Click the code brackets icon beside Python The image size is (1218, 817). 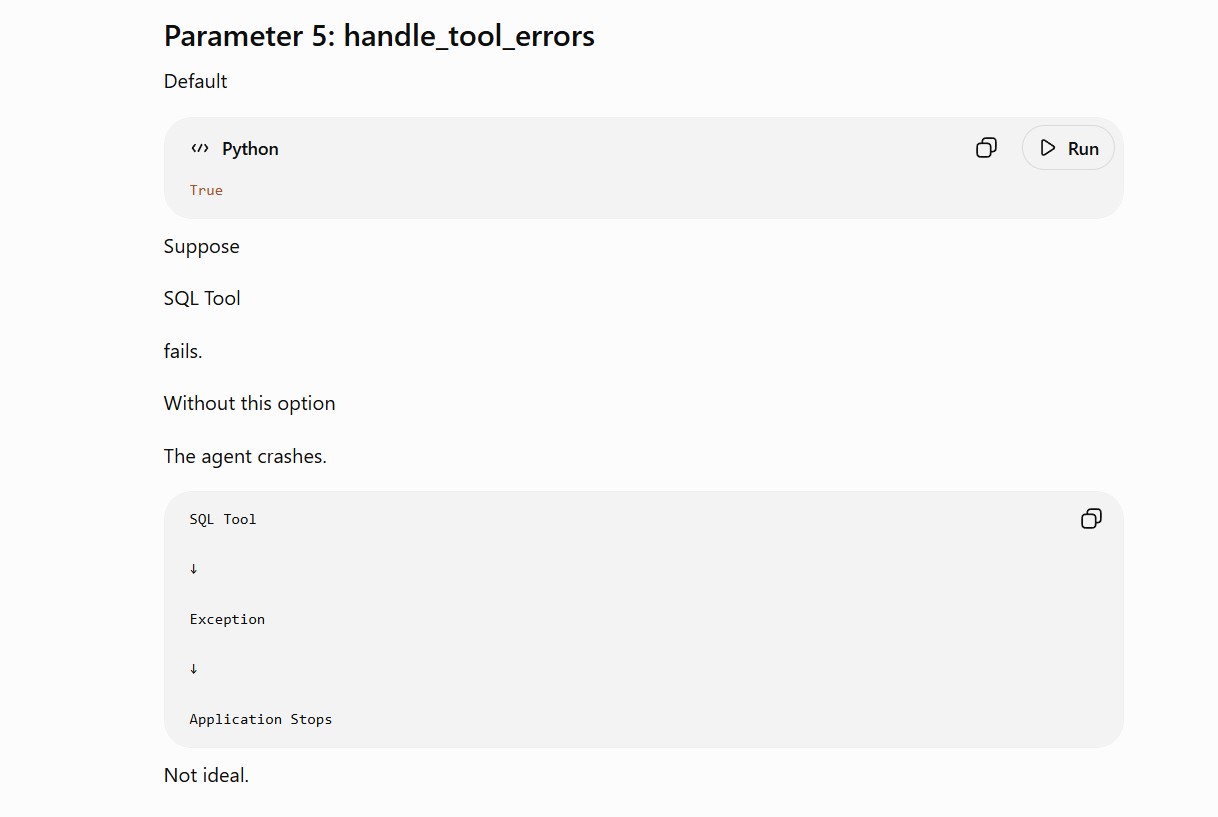tap(200, 148)
